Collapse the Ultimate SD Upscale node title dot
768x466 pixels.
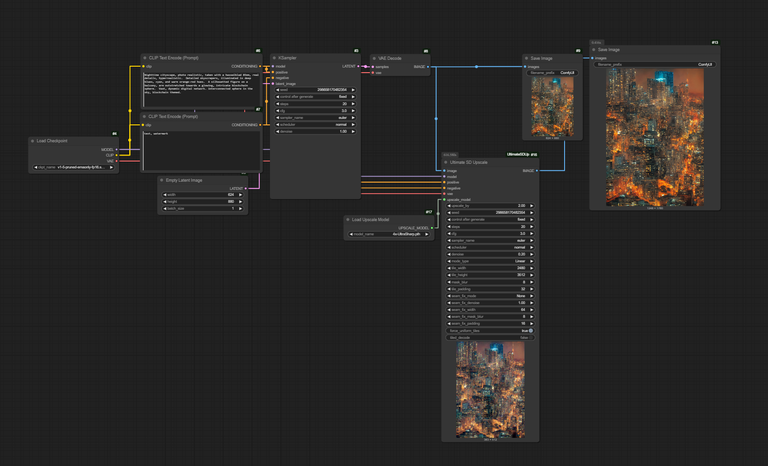pos(446,162)
